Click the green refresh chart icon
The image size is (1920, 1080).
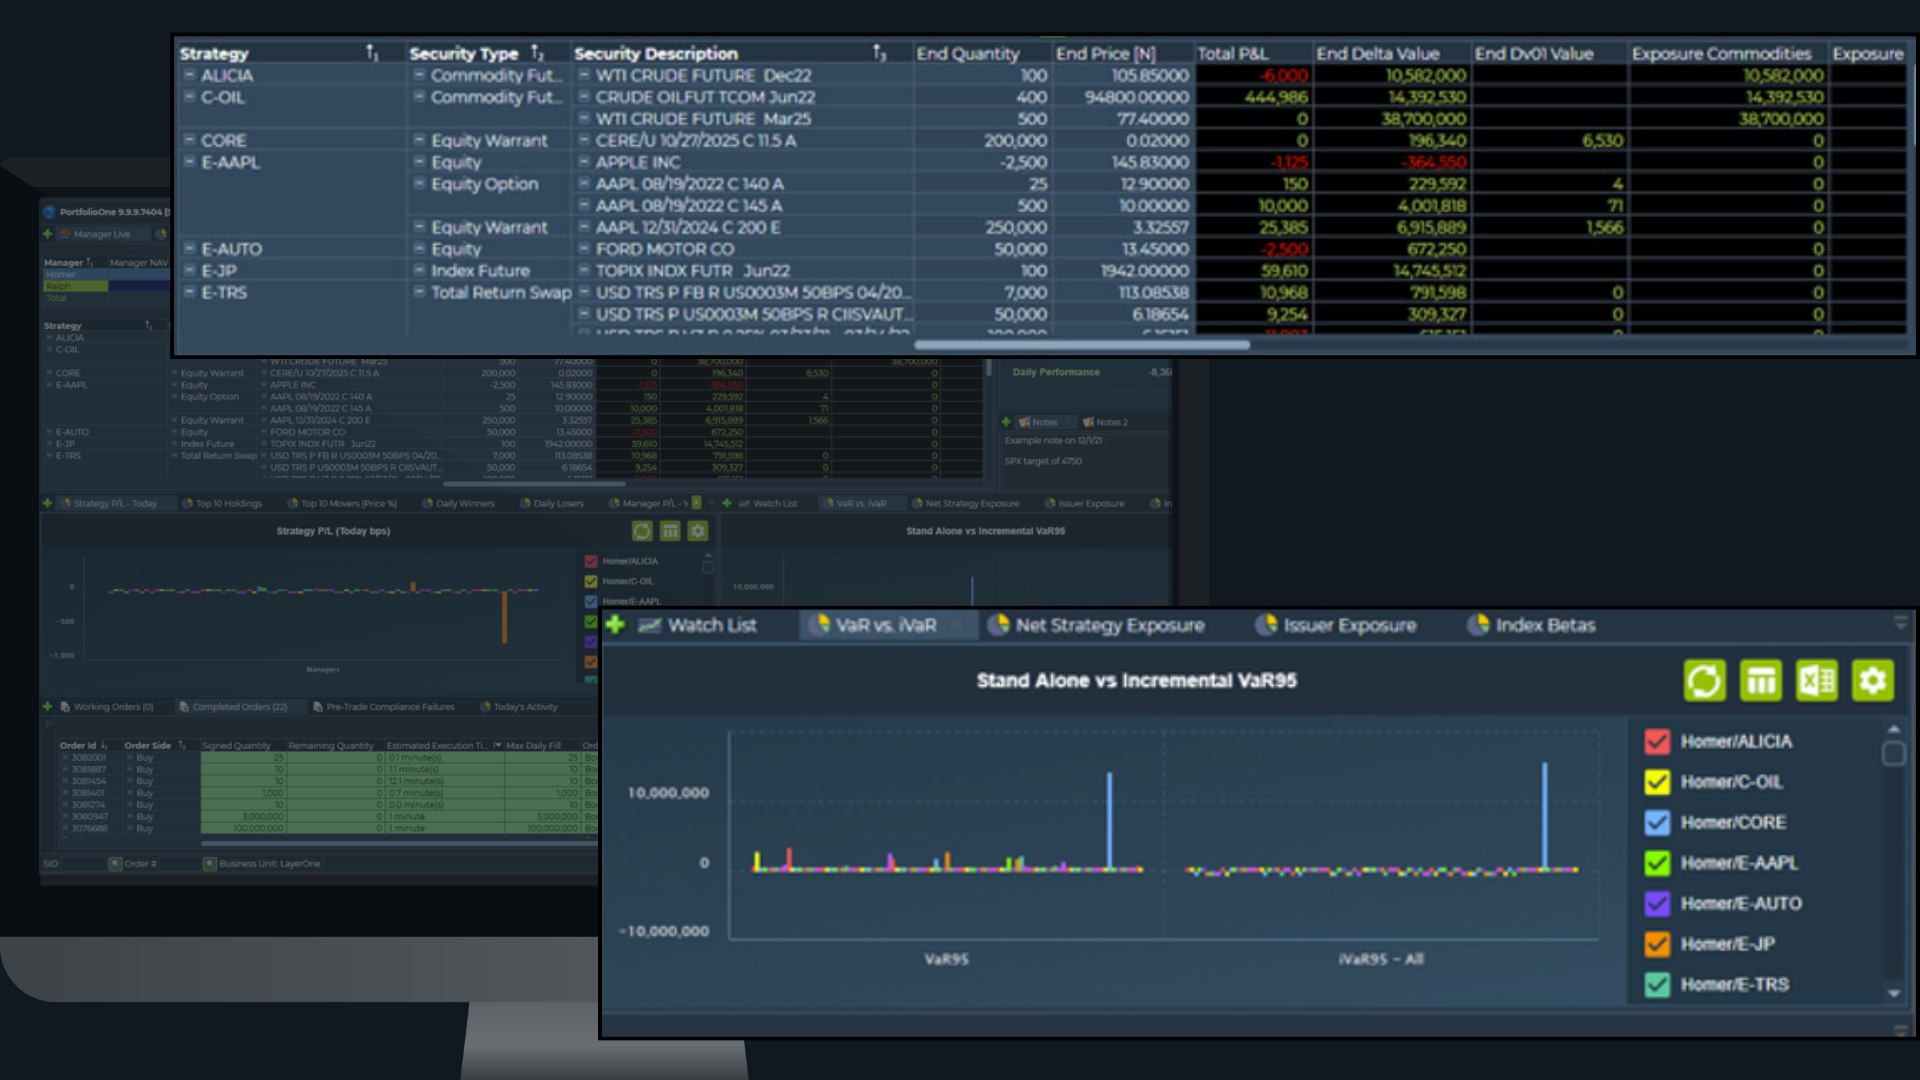point(1704,681)
